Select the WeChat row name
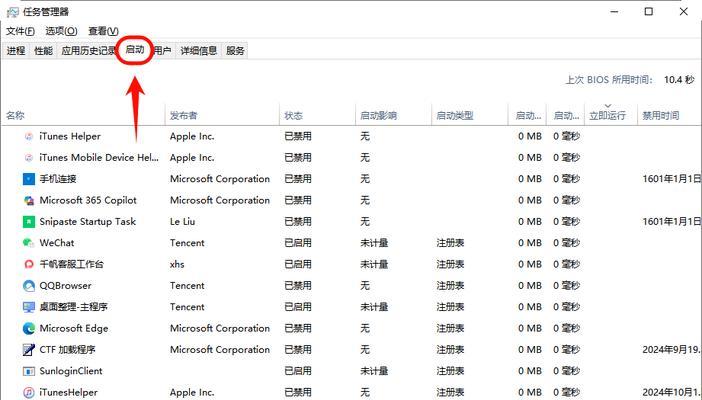This screenshot has height=400, width=702. coord(57,243)
